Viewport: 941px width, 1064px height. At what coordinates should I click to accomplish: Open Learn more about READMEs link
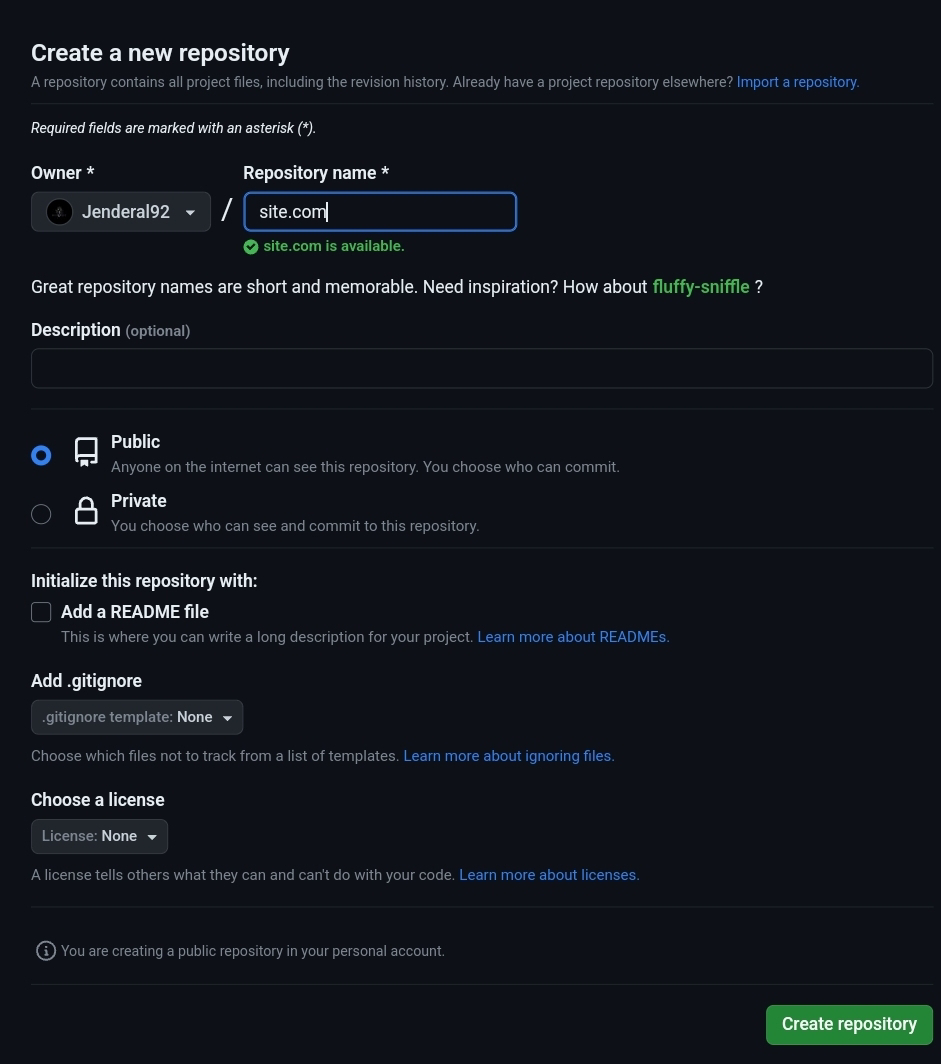click(x=573, y=637)
